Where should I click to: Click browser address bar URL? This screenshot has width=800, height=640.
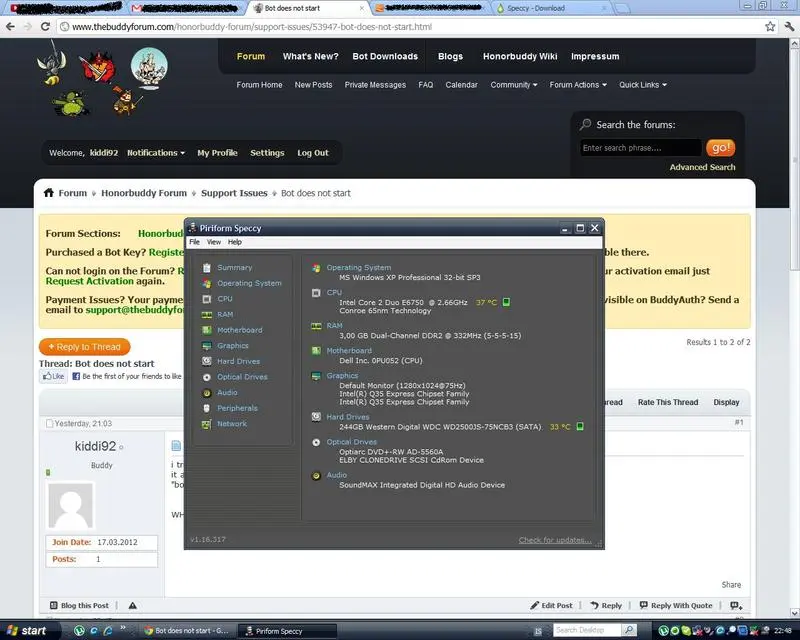[252, 27]
